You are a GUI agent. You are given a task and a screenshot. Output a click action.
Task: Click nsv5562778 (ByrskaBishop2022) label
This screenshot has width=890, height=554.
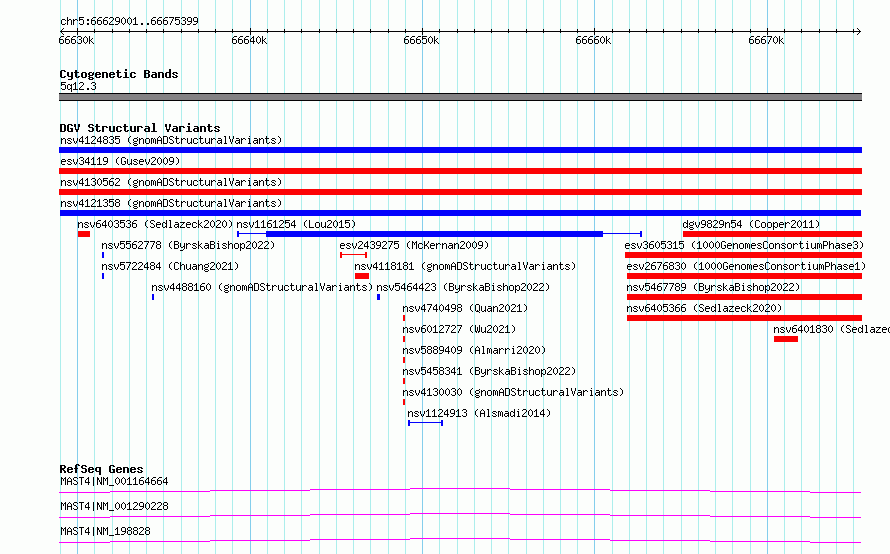tap(188, 245)
